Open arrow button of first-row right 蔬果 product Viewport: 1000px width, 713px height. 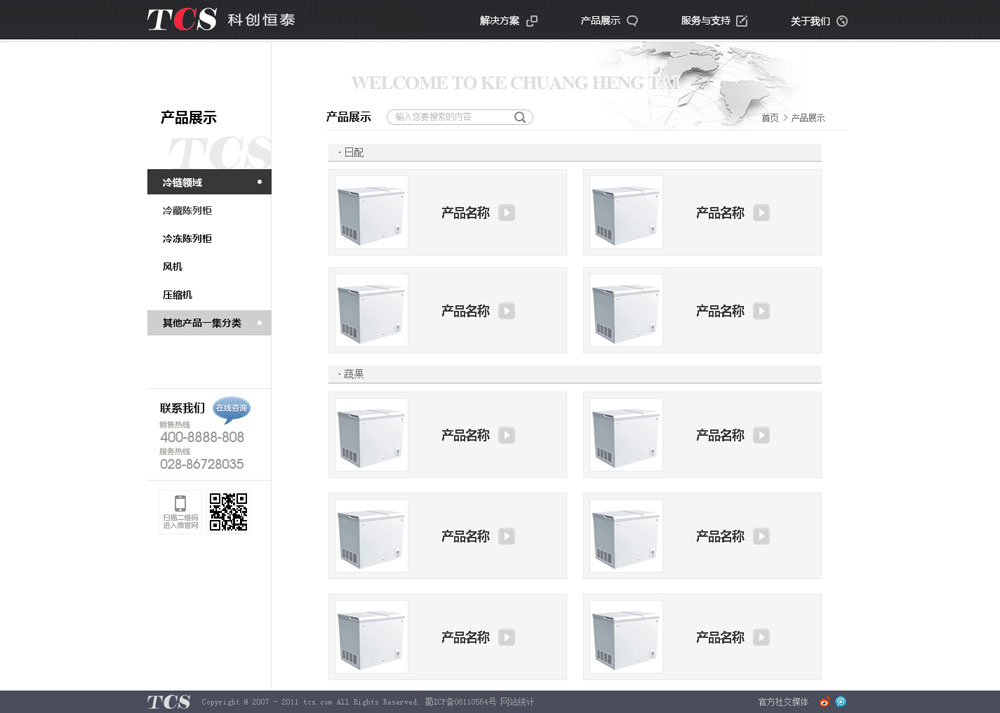(761, 435)
